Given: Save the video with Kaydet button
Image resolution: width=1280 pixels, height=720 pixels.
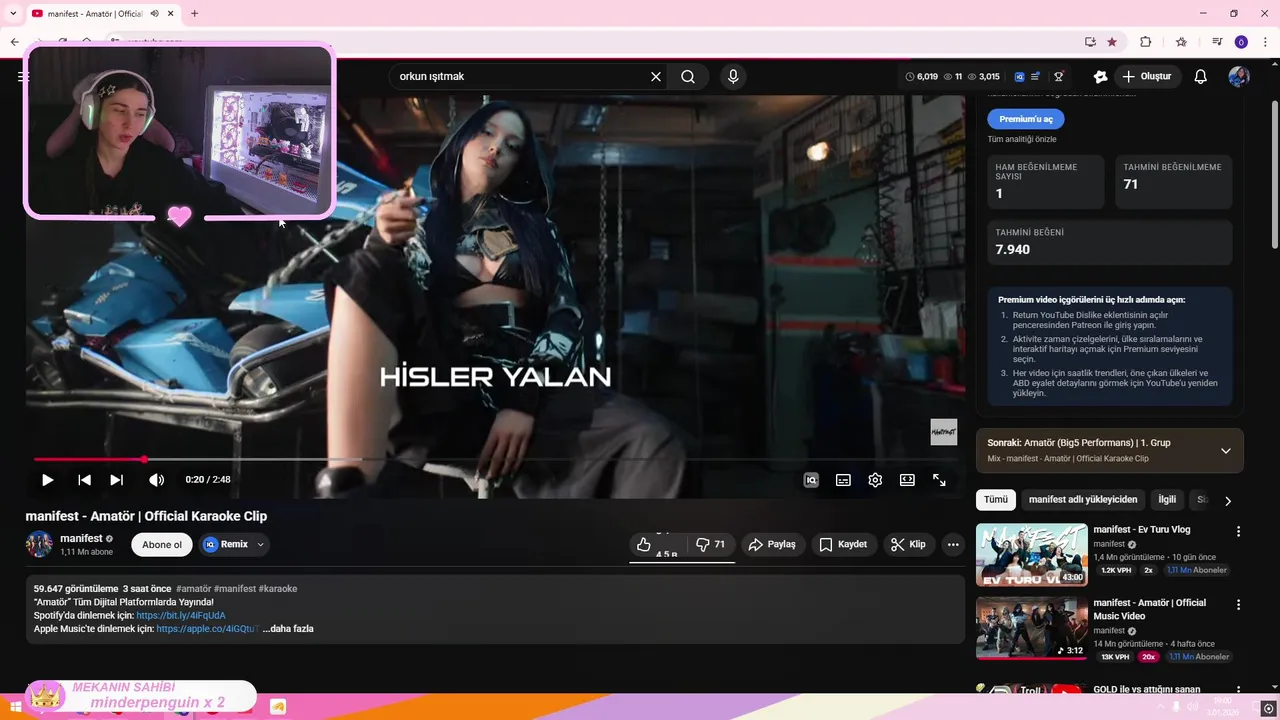Looking at the screenshot, I should pyautogui.click(x=843, y=545).
